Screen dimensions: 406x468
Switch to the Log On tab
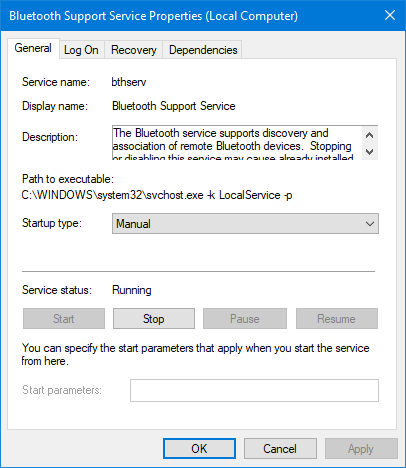(x=81, y=50)
